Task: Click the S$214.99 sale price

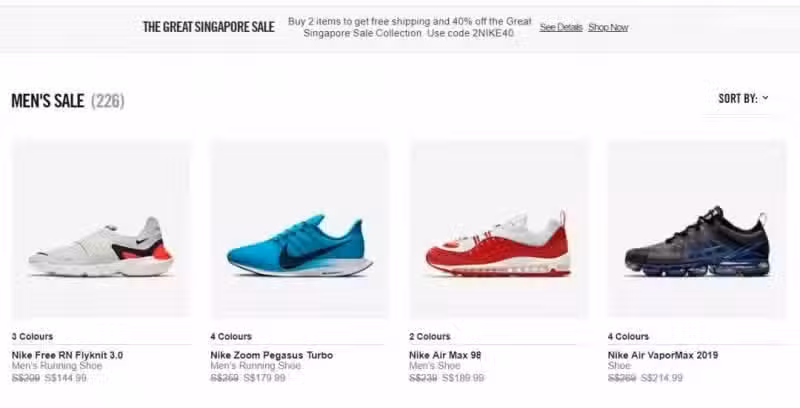Action: pyautogui.click(x=661, y=378)
